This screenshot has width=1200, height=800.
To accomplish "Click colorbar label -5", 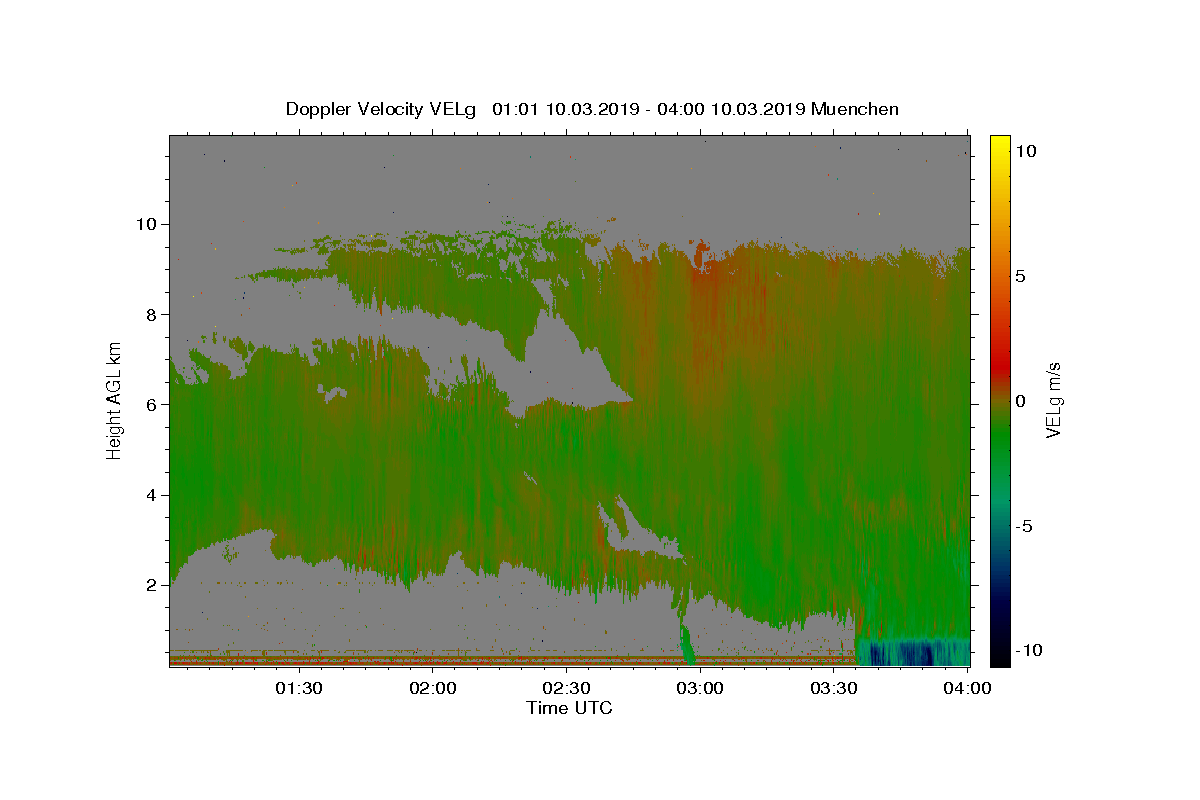I will click(1023, 526).
